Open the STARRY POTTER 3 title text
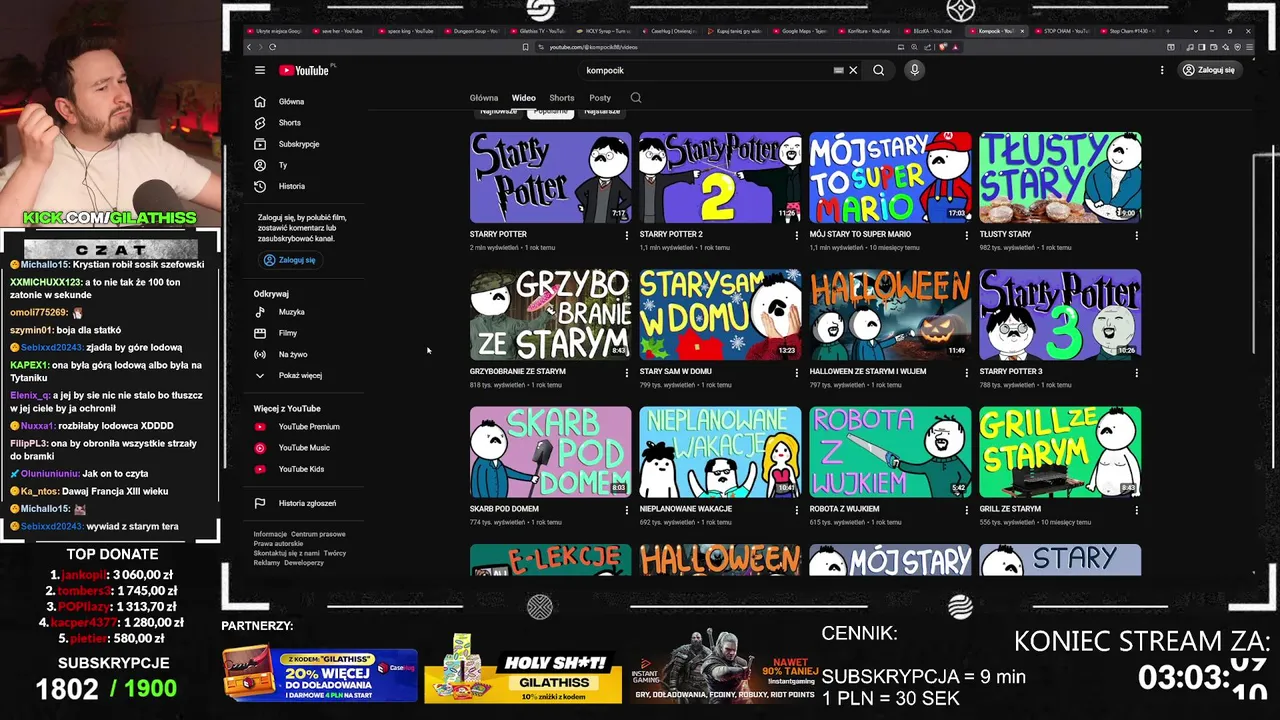 tap(1011, 371)
